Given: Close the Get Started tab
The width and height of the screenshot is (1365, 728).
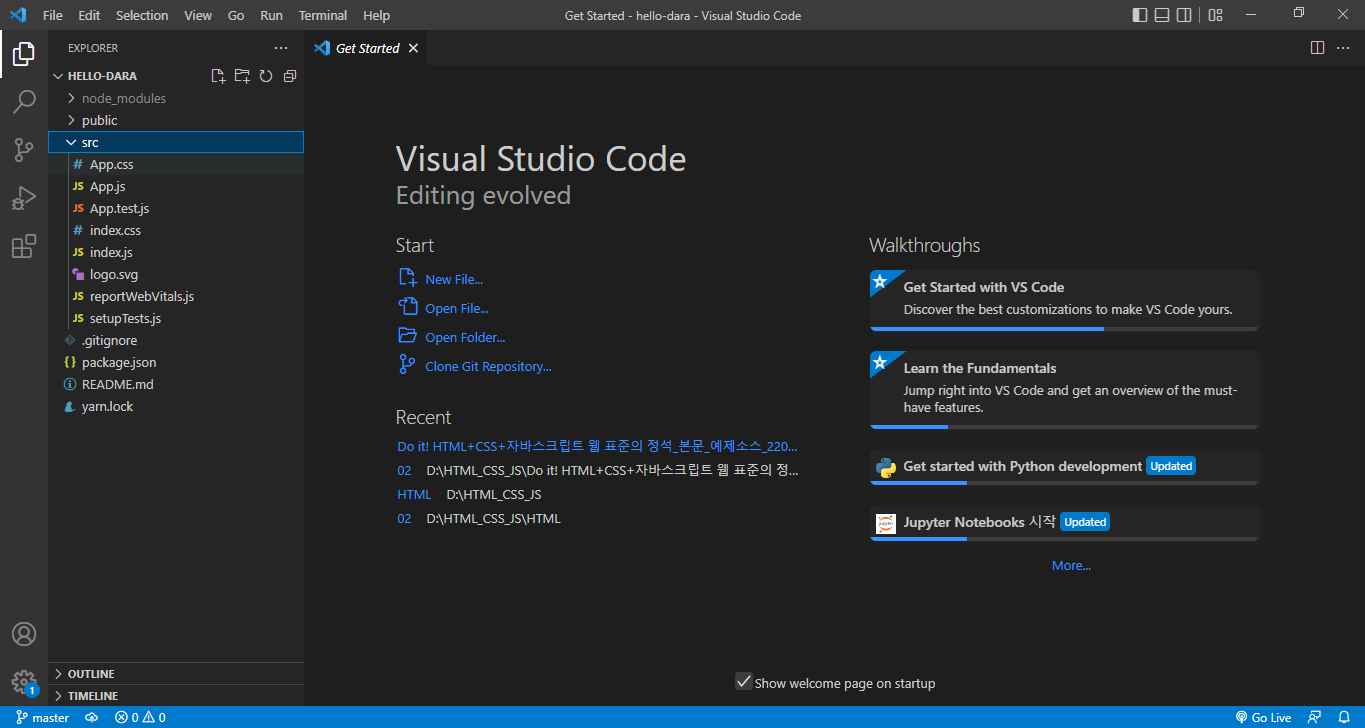Looking at the screenshot, I should 413,48.
